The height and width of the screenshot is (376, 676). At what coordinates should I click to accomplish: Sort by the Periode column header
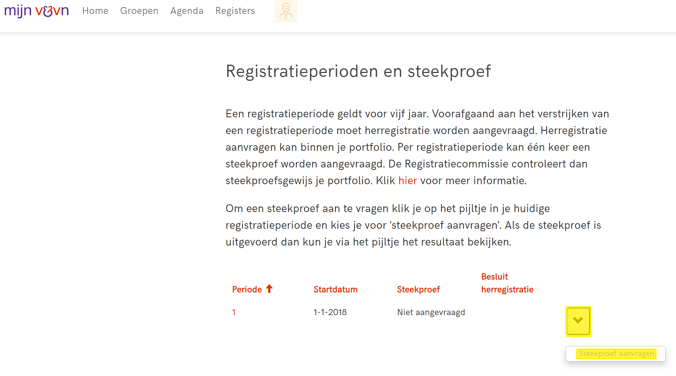tap(247, 289)
